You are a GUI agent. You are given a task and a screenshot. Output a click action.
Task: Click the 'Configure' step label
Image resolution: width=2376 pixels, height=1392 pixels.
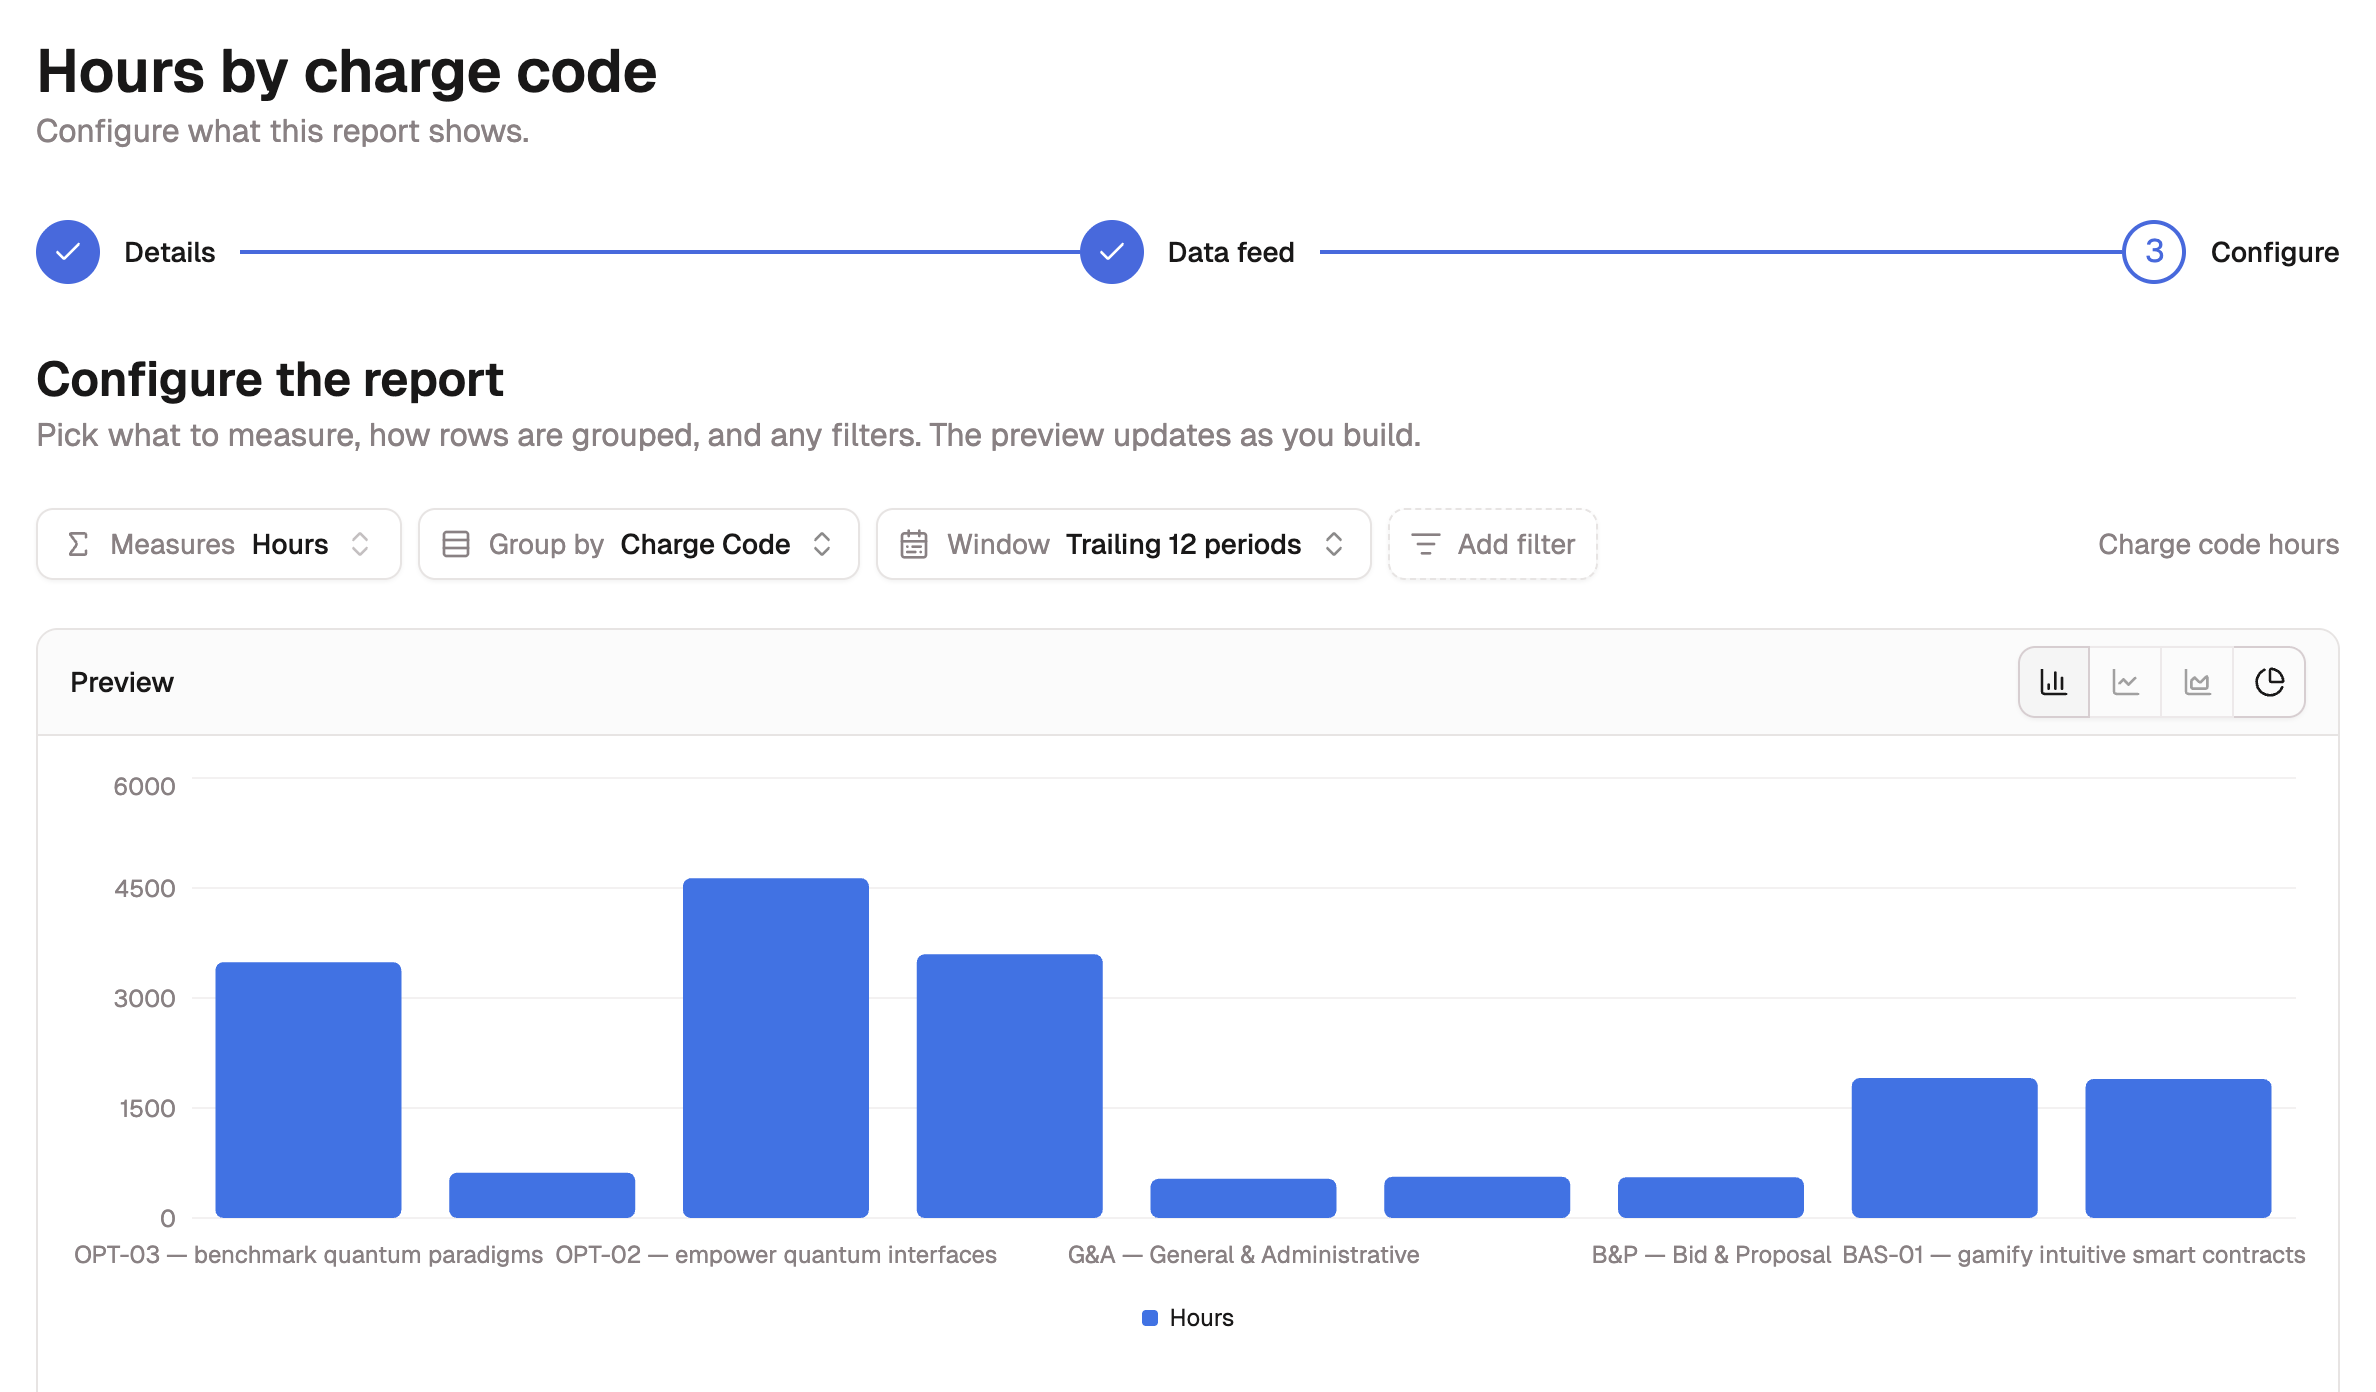(x=2274, y=252)
